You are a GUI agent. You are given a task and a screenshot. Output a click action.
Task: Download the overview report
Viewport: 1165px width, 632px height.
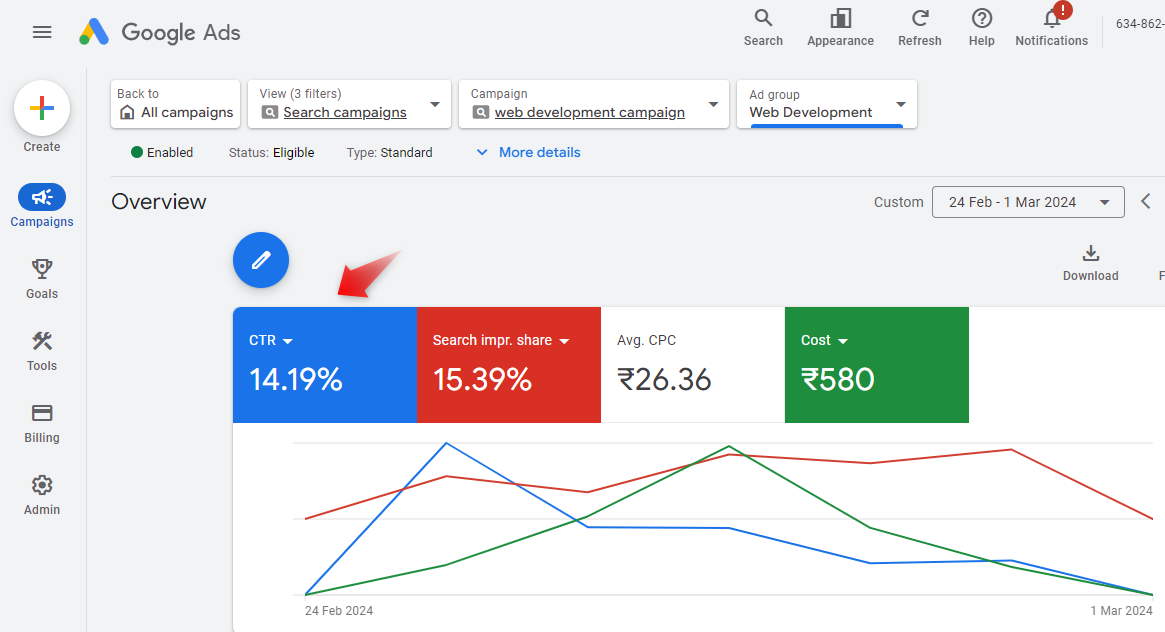(1090, 262)
